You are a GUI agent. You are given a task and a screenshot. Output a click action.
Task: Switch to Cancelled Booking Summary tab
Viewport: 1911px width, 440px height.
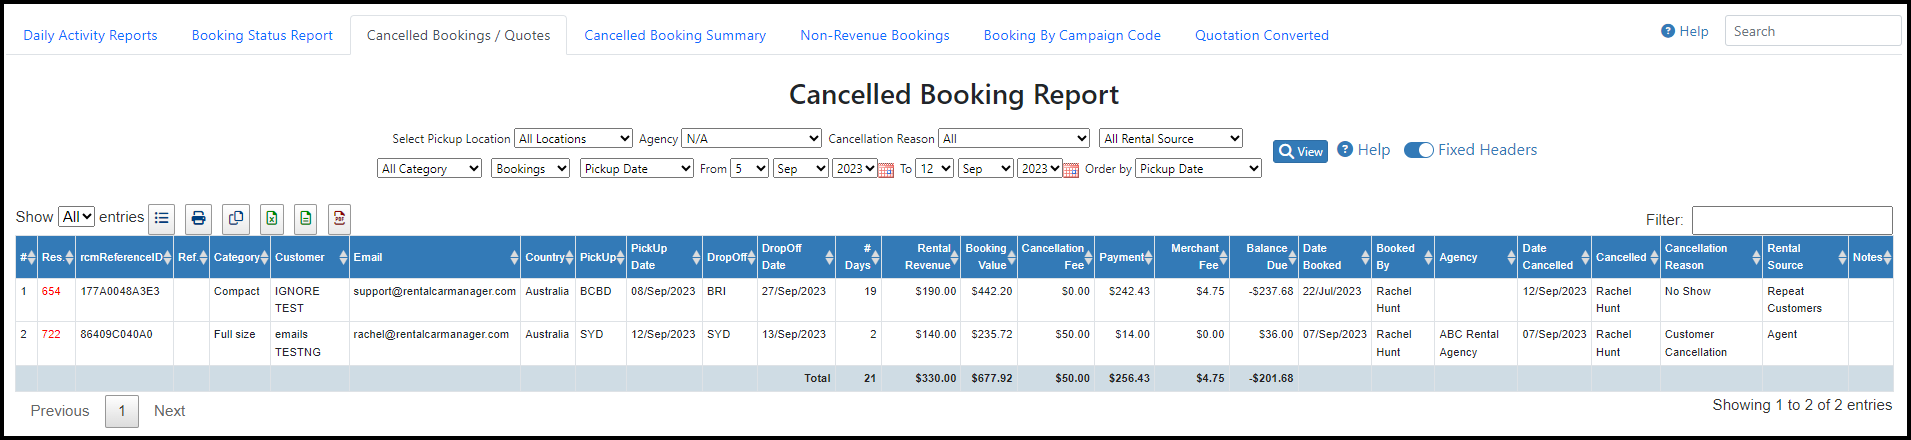(675, 35)
